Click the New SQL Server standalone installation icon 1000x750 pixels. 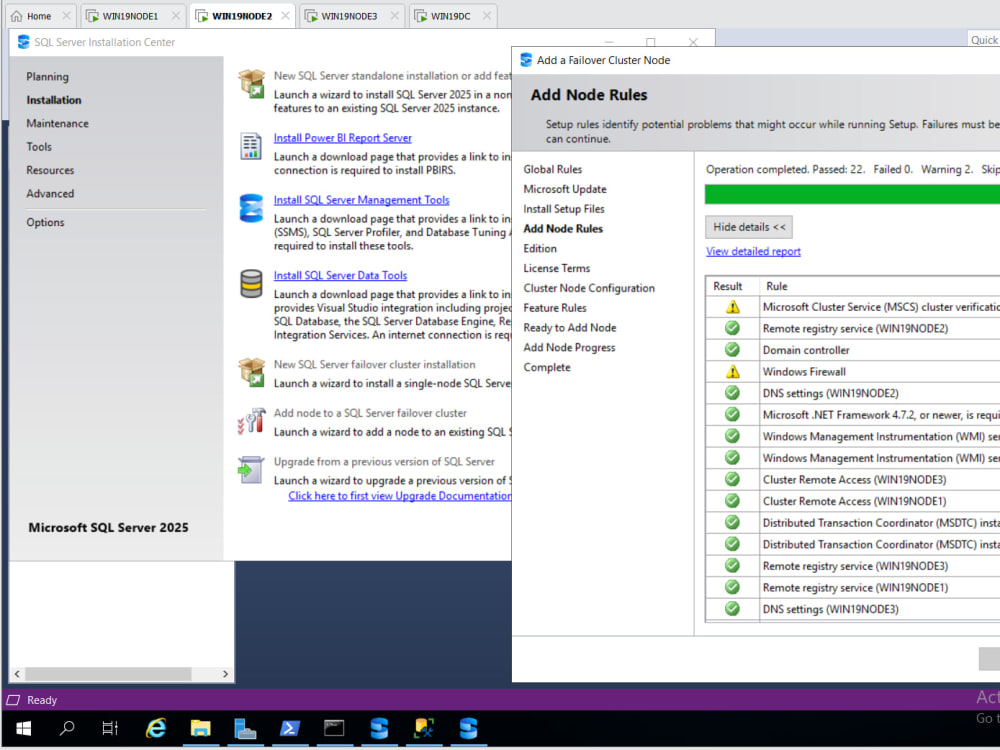pos(251,84)
